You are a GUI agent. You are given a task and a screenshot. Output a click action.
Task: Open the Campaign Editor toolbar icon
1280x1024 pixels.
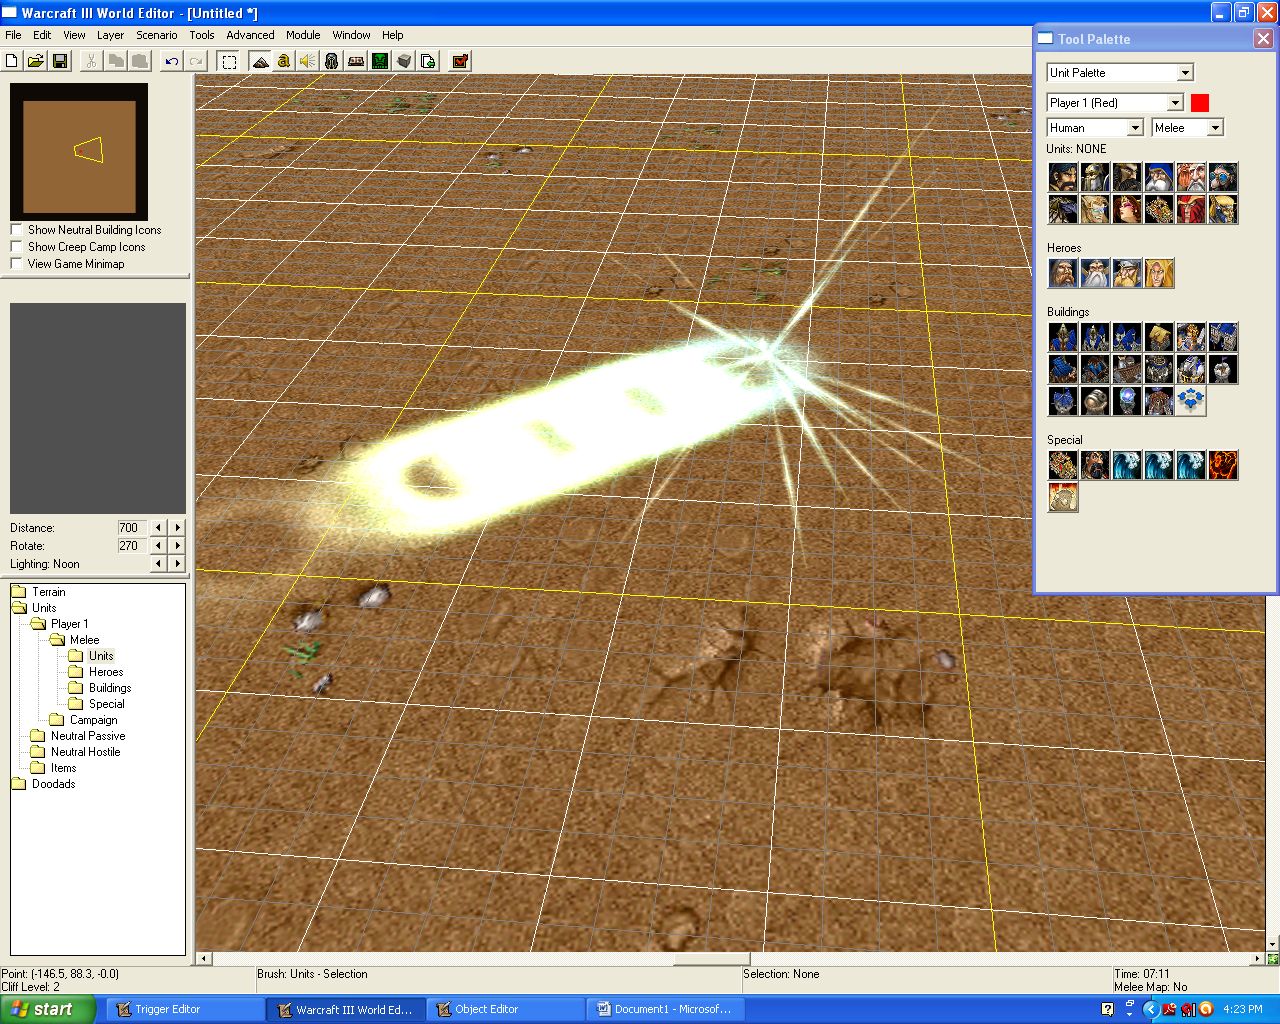click(356, 61)
